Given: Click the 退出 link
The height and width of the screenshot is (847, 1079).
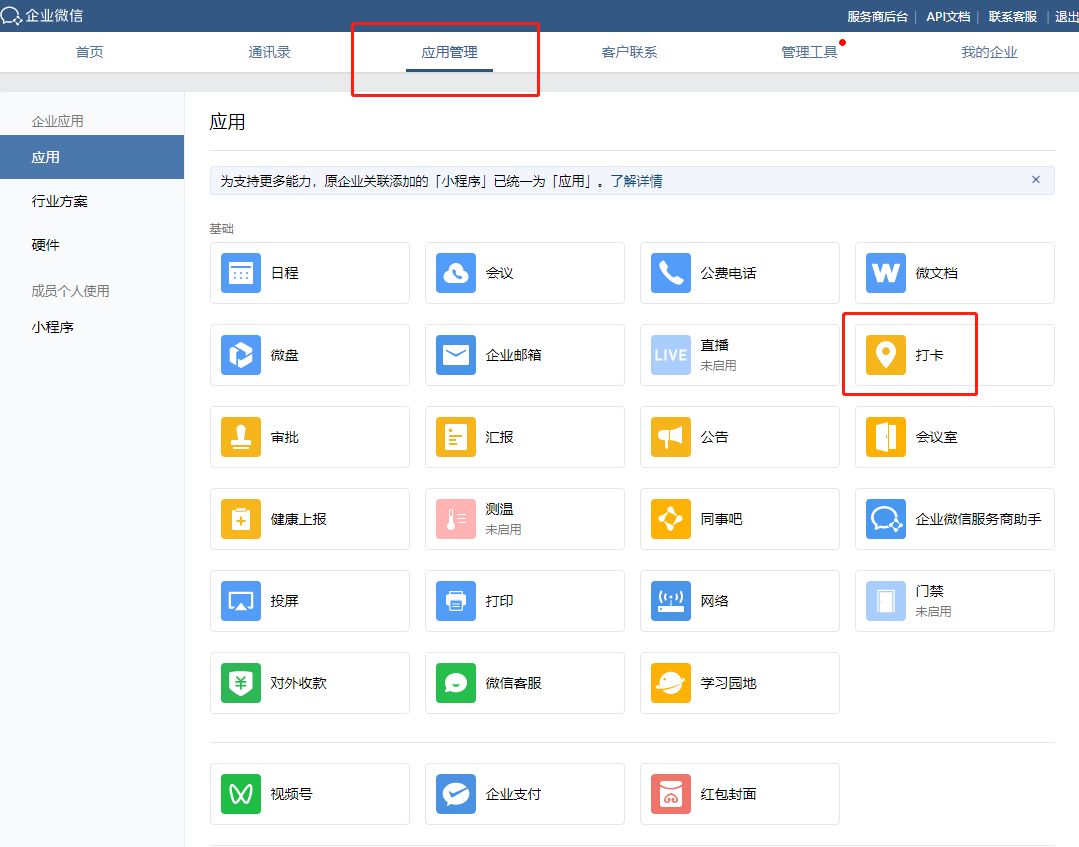Looking at the screenshot, I should [x=1067, y=17].
